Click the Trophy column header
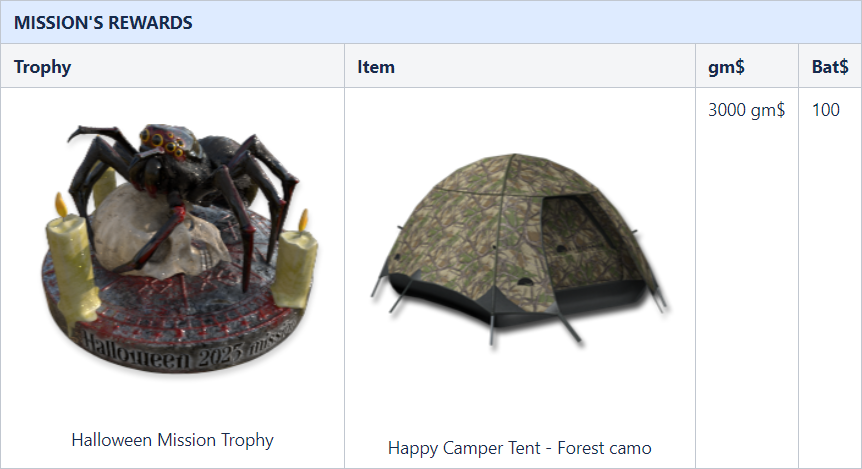 tap(42, 67)
